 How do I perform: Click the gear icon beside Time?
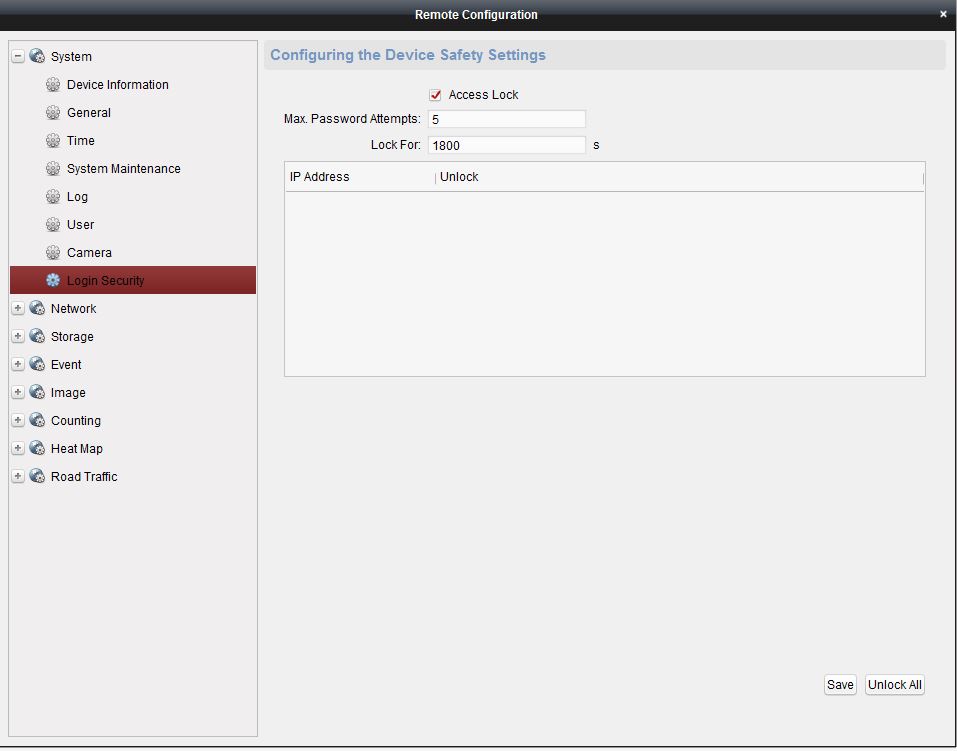53,141
